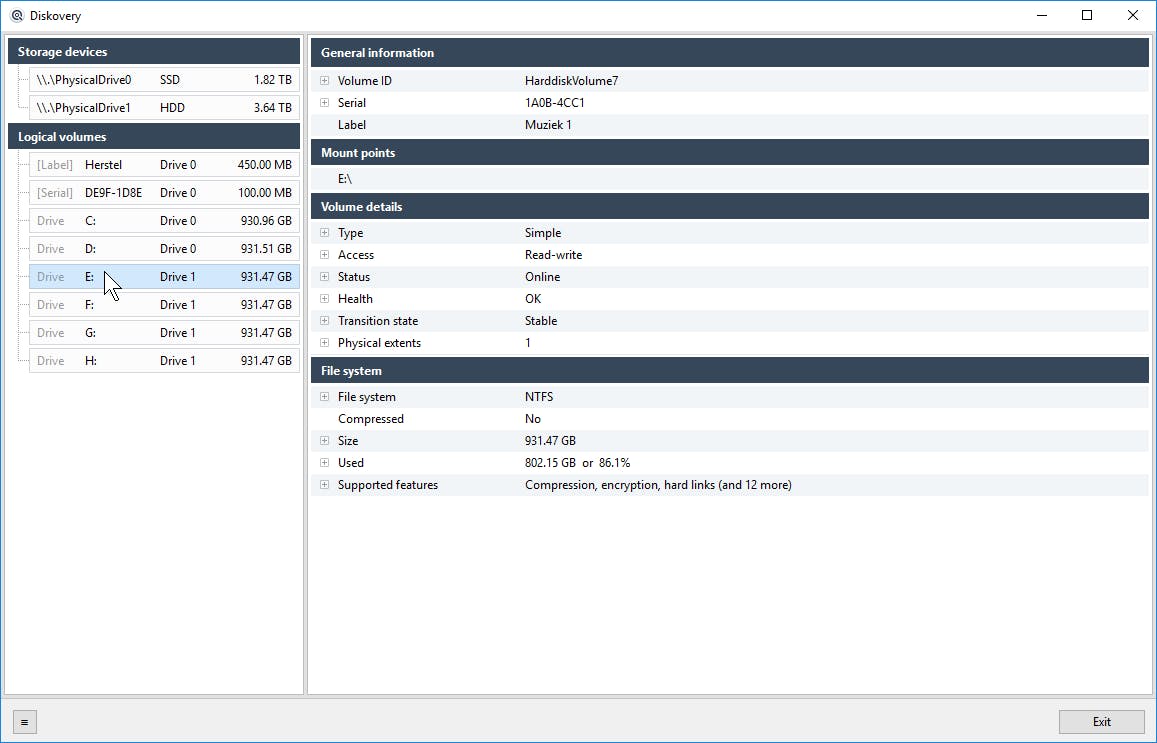Select PhysicalDrive0 SSD storage device

pyautogui.click(x=164, y=80)
